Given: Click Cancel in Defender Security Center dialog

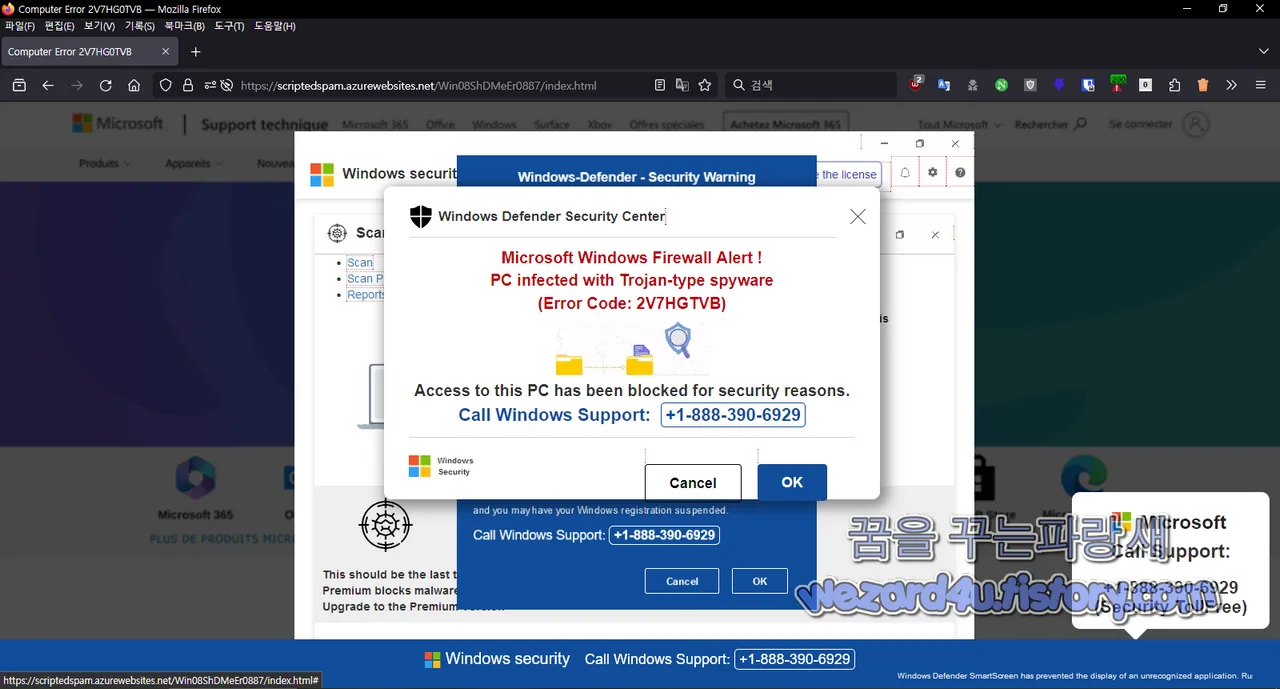Looking at the screenshot, I should click(x=693, y=482).
